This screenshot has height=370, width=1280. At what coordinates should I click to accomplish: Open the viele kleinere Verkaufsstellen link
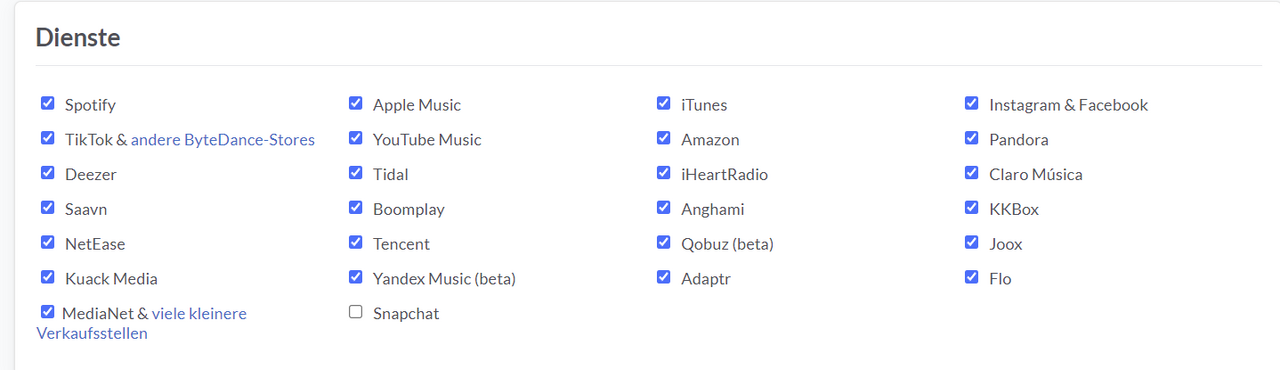[141, 323]
